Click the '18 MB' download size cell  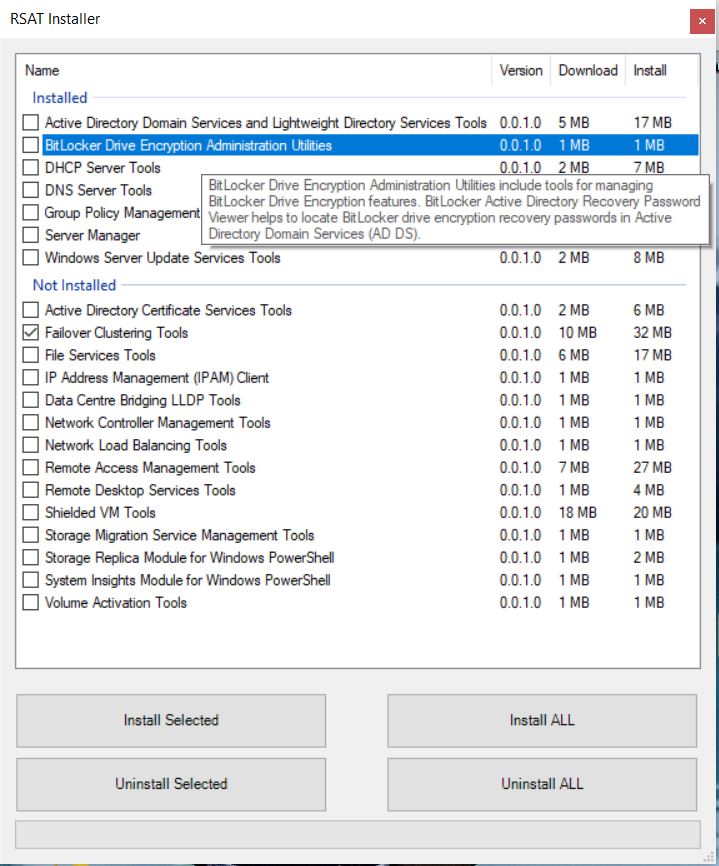click(x=578, y=513)
